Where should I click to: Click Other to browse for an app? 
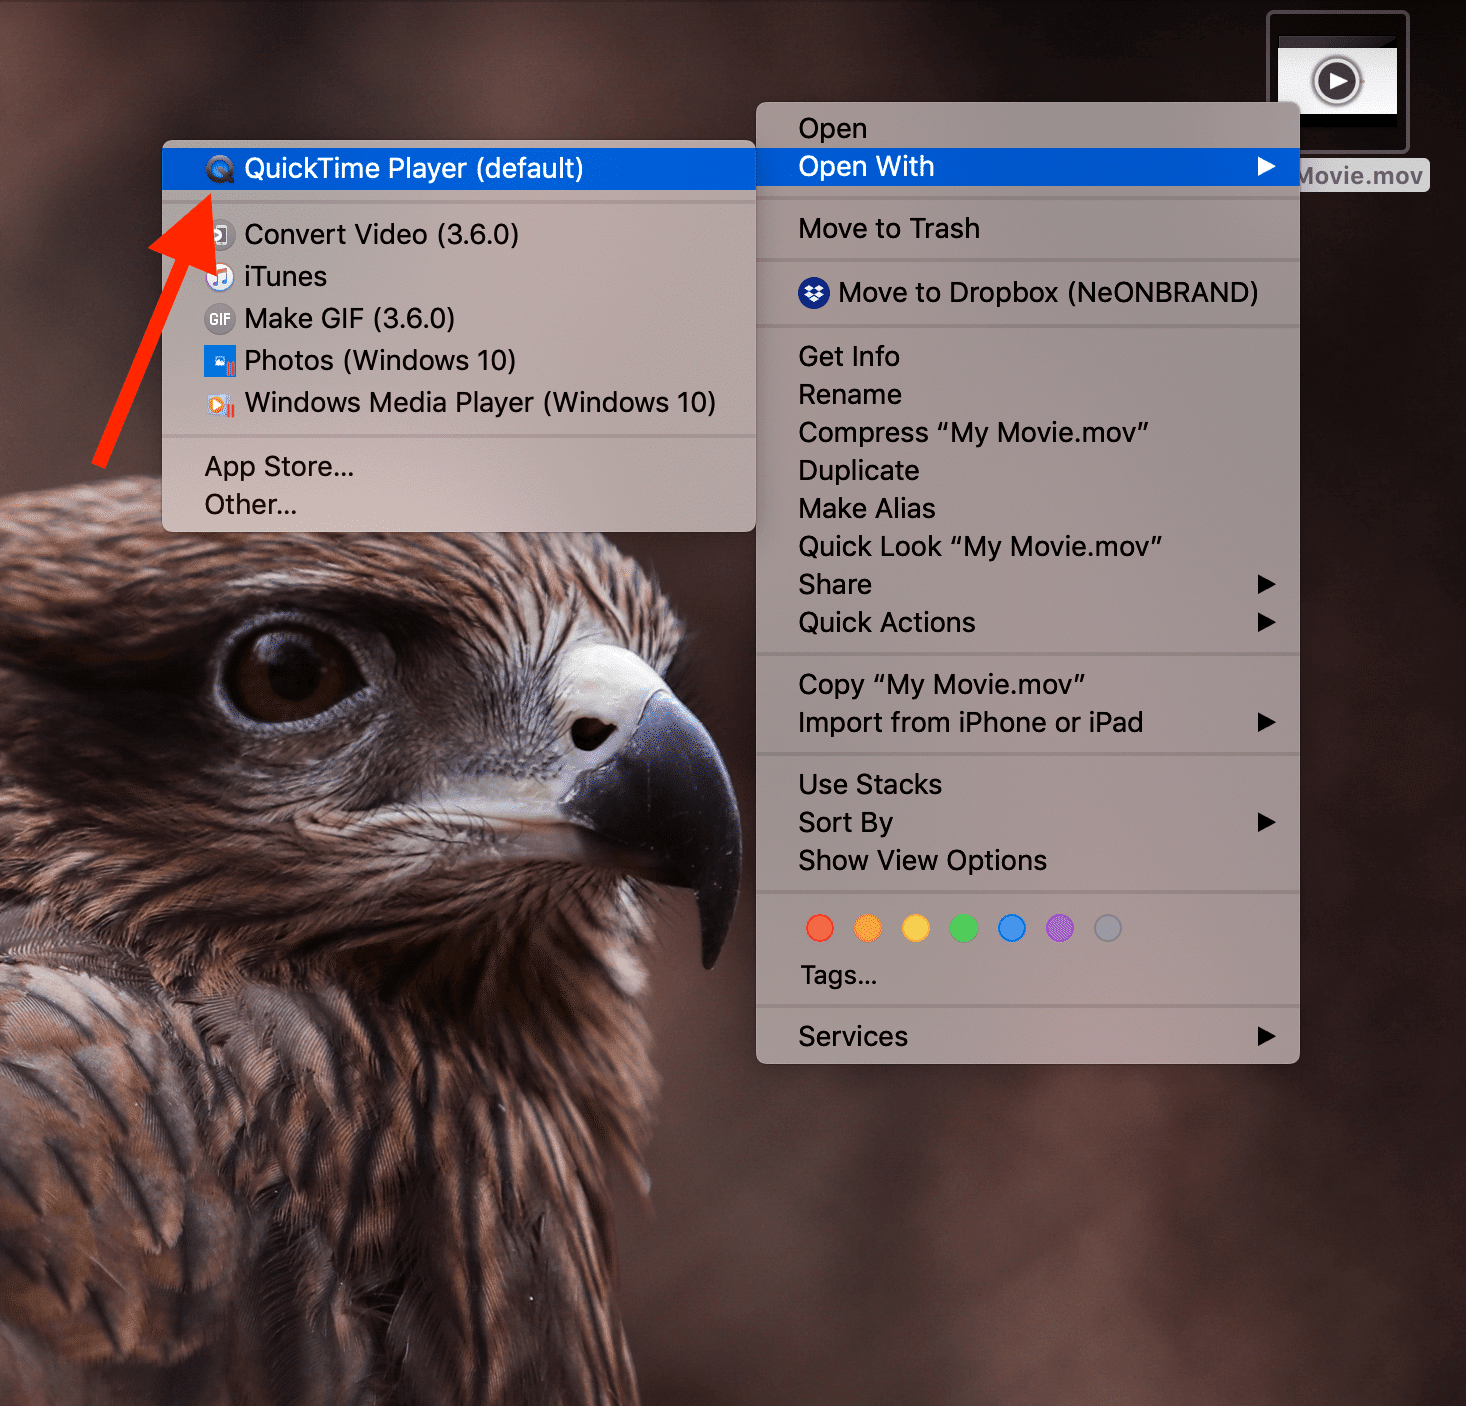click(250, 504)
